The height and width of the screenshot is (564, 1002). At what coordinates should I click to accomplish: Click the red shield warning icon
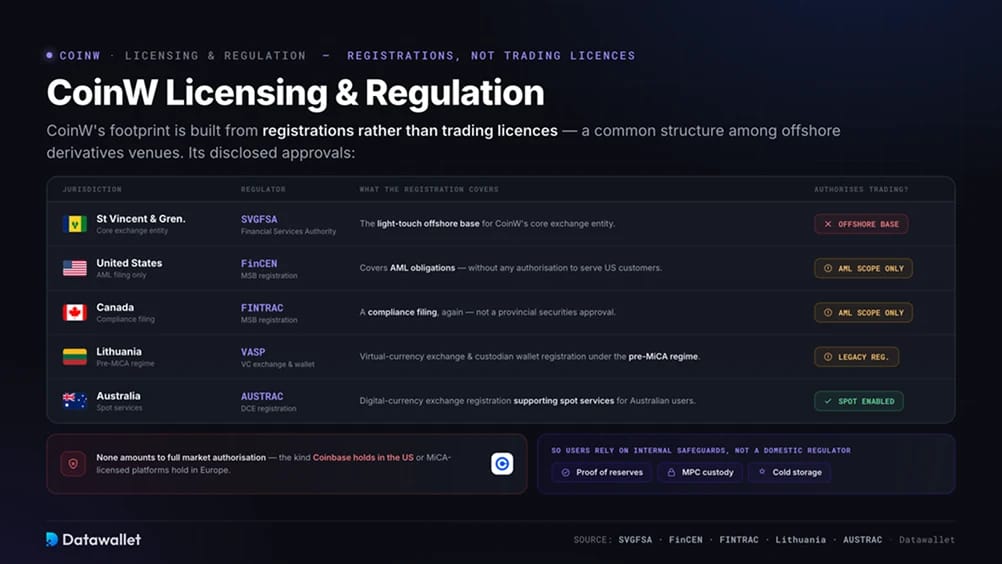(73, 464)
